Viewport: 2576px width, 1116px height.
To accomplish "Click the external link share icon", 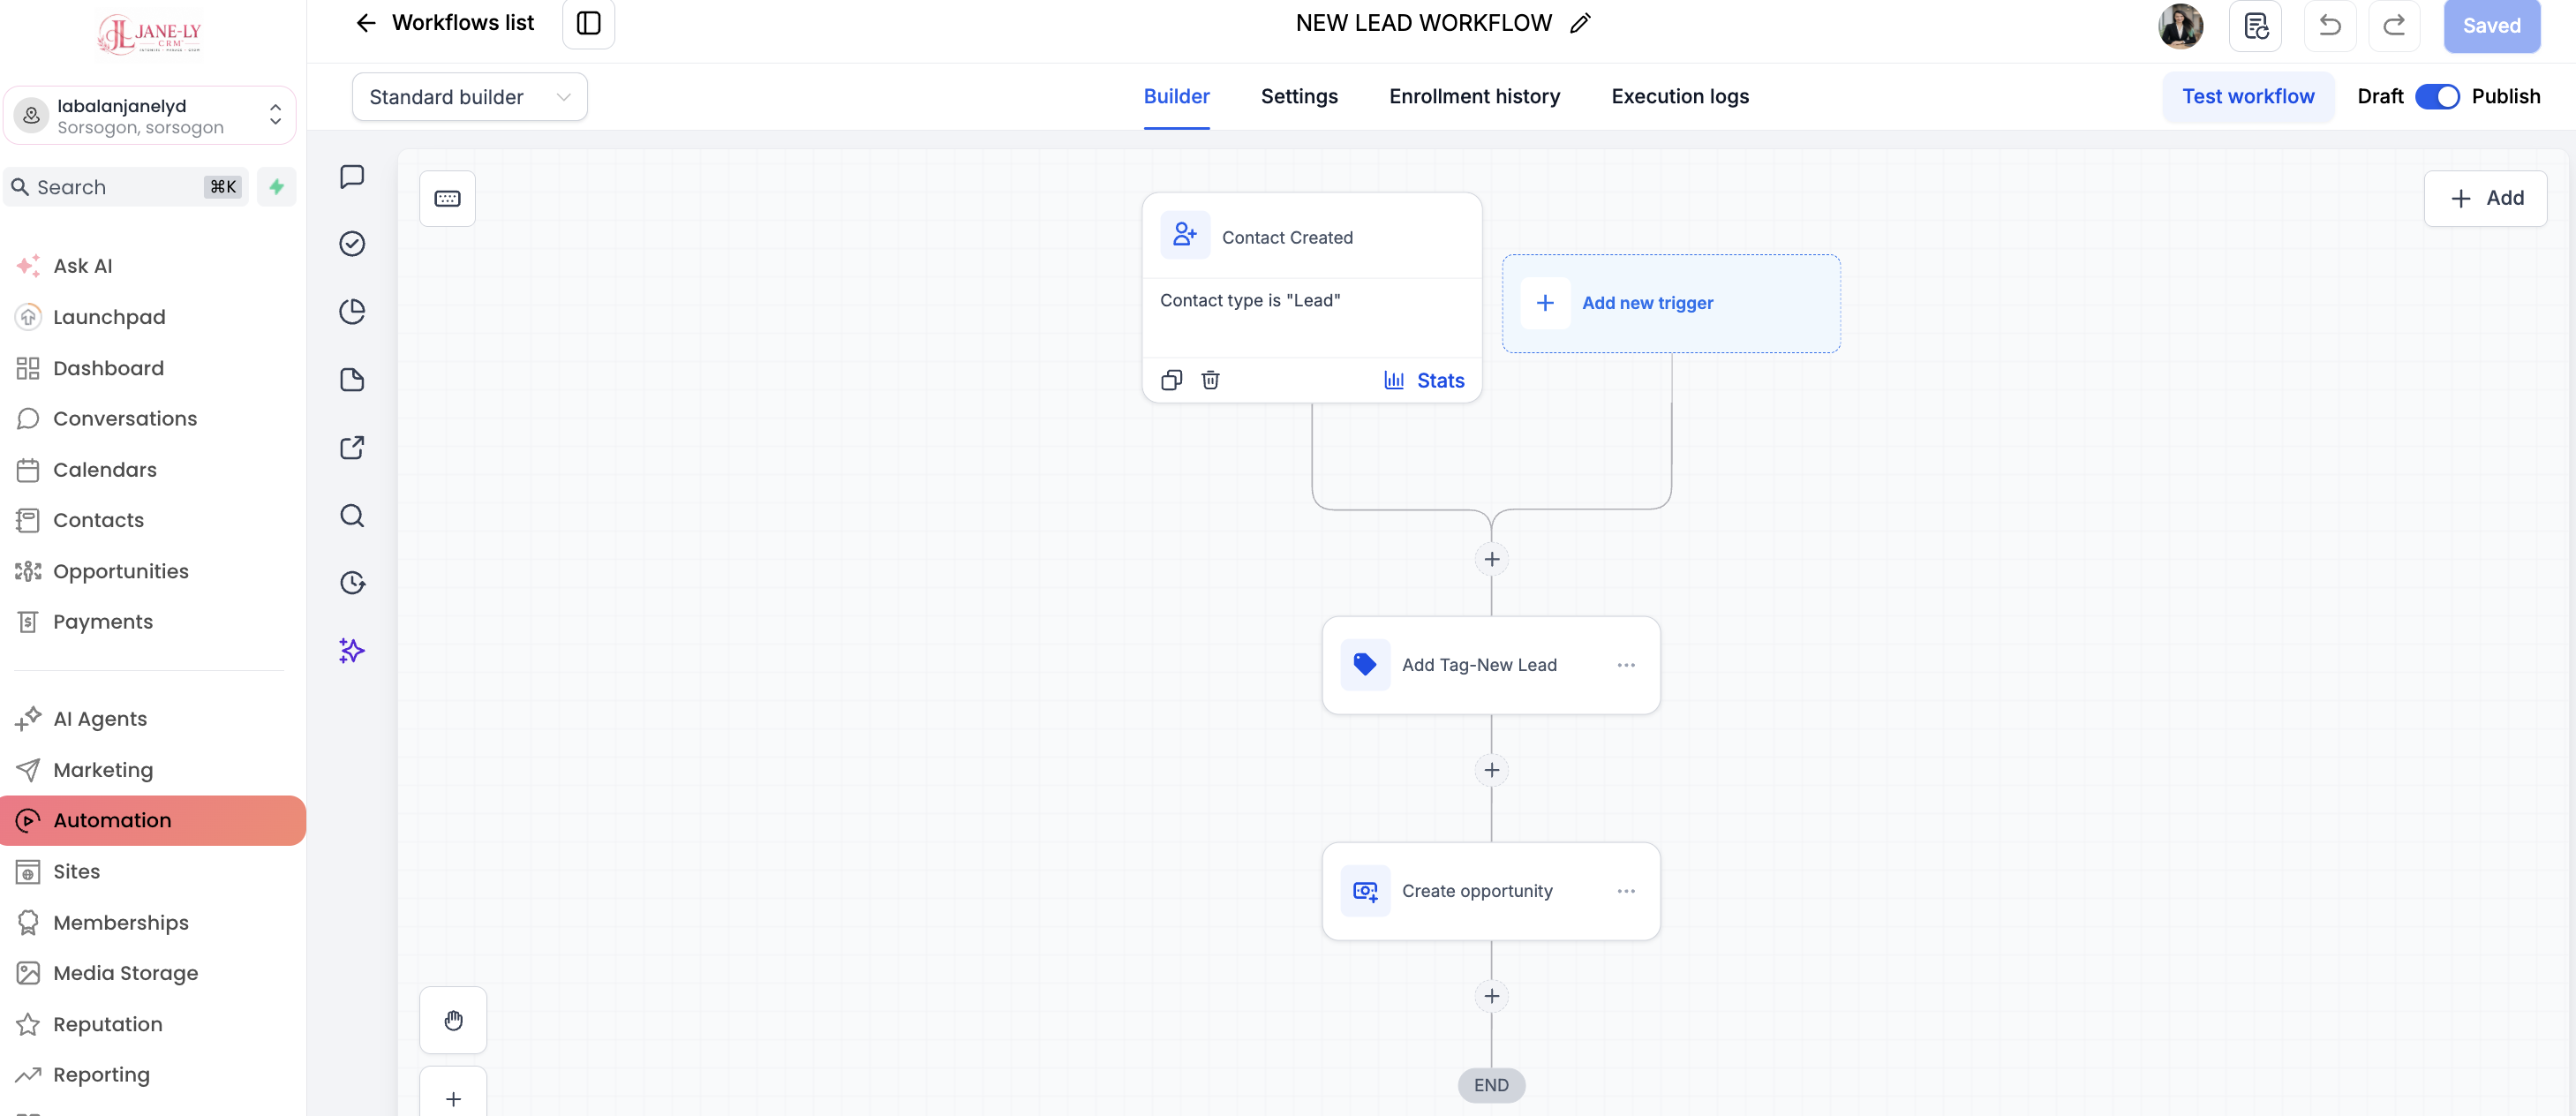I will click(x=352, y=448).
